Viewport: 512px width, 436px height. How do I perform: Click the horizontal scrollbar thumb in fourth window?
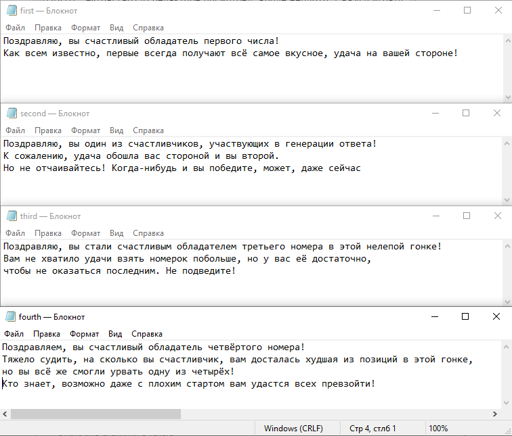pos(96,414)
